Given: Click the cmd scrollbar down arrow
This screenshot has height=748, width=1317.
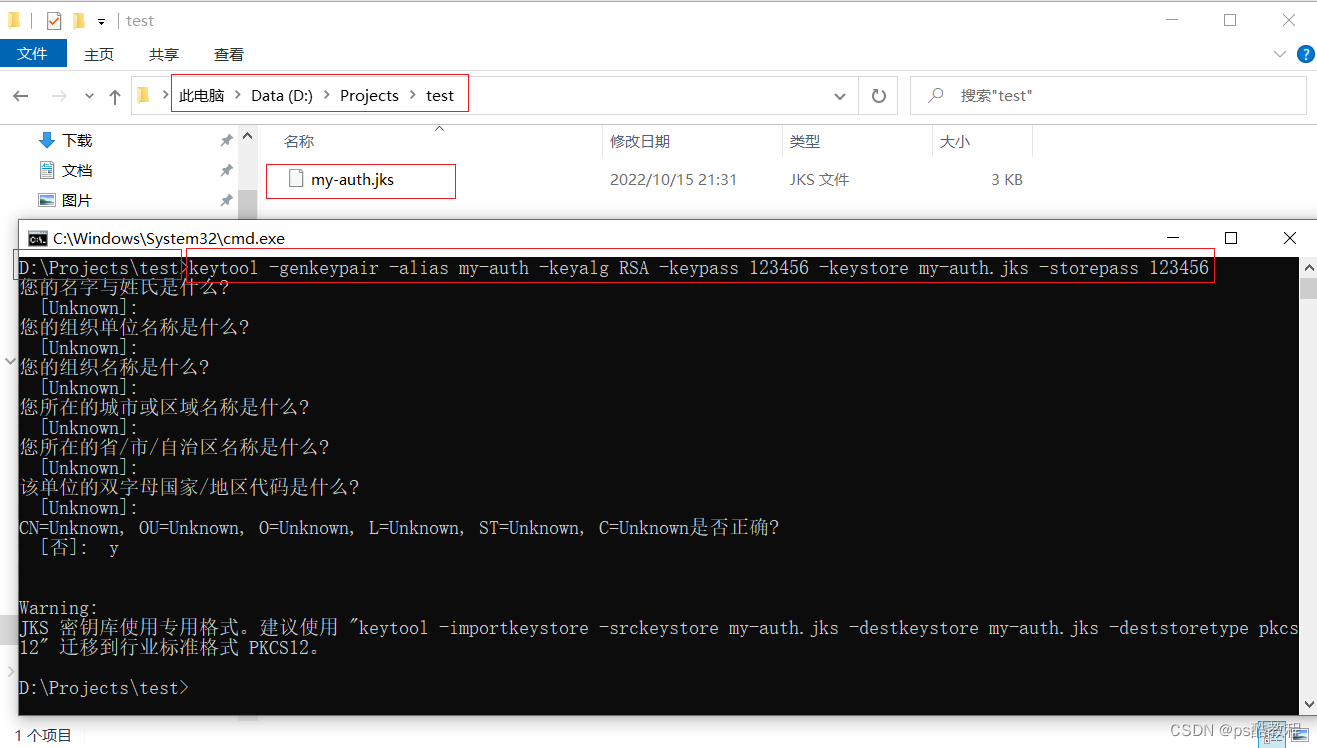Looking at the screenshot, I should pyautogui.click(x=1307, y=706).
